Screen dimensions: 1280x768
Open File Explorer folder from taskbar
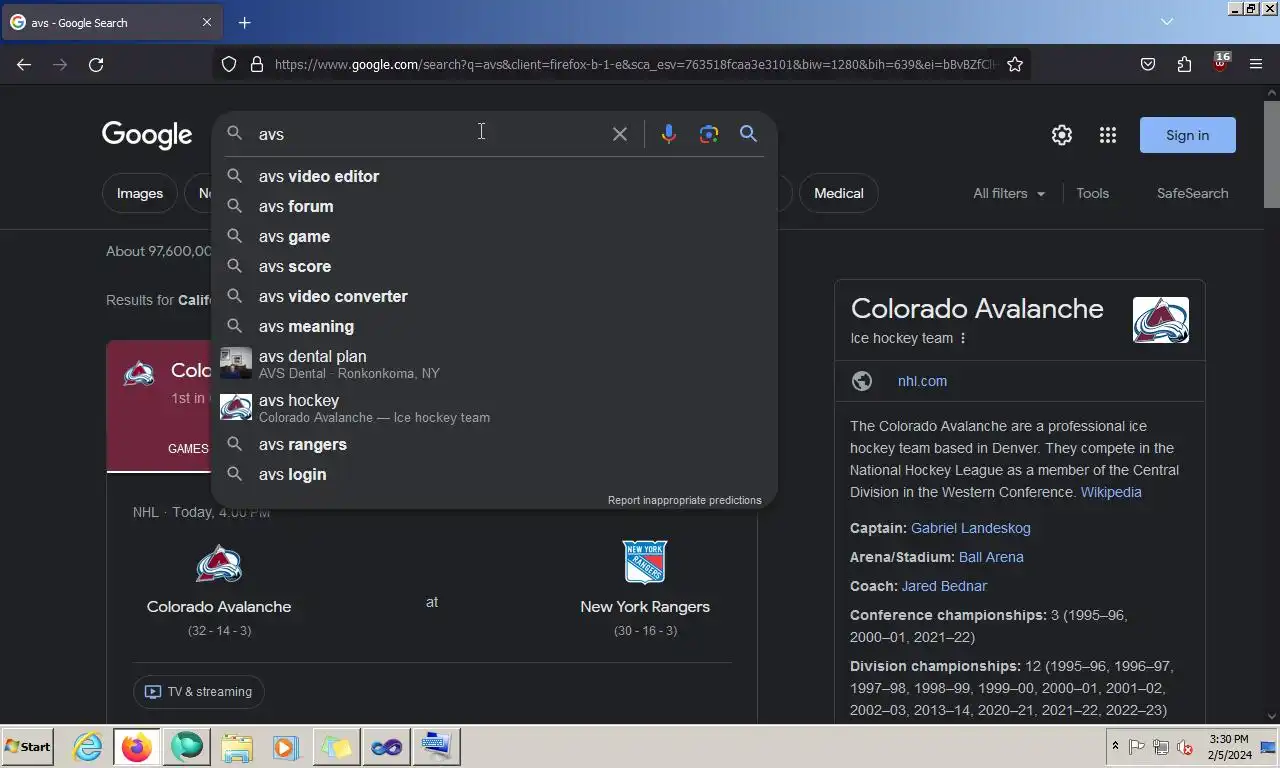(236, 747)
